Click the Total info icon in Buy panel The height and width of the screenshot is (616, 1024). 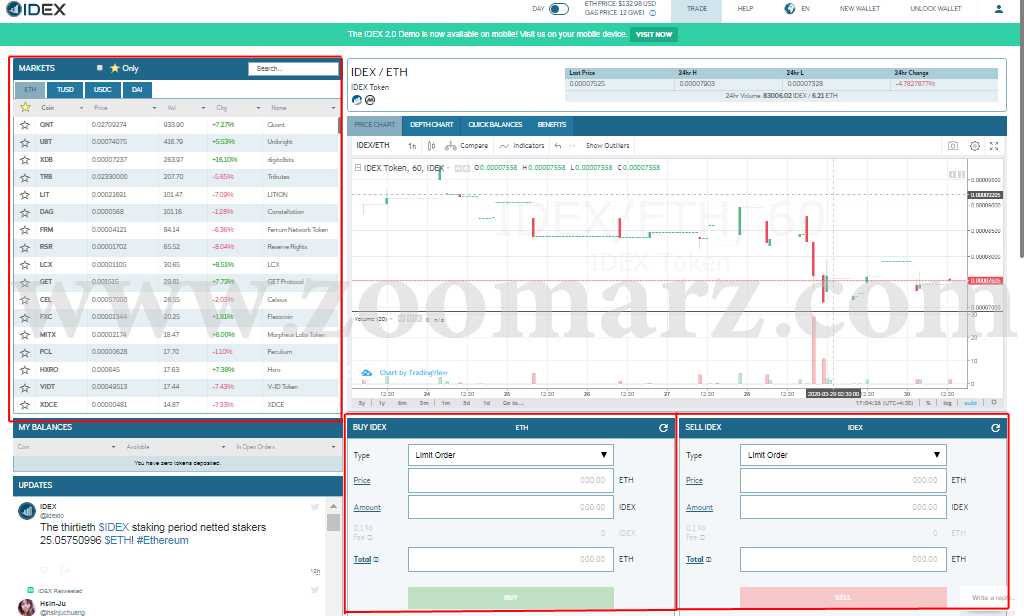[x=376, y=560]
